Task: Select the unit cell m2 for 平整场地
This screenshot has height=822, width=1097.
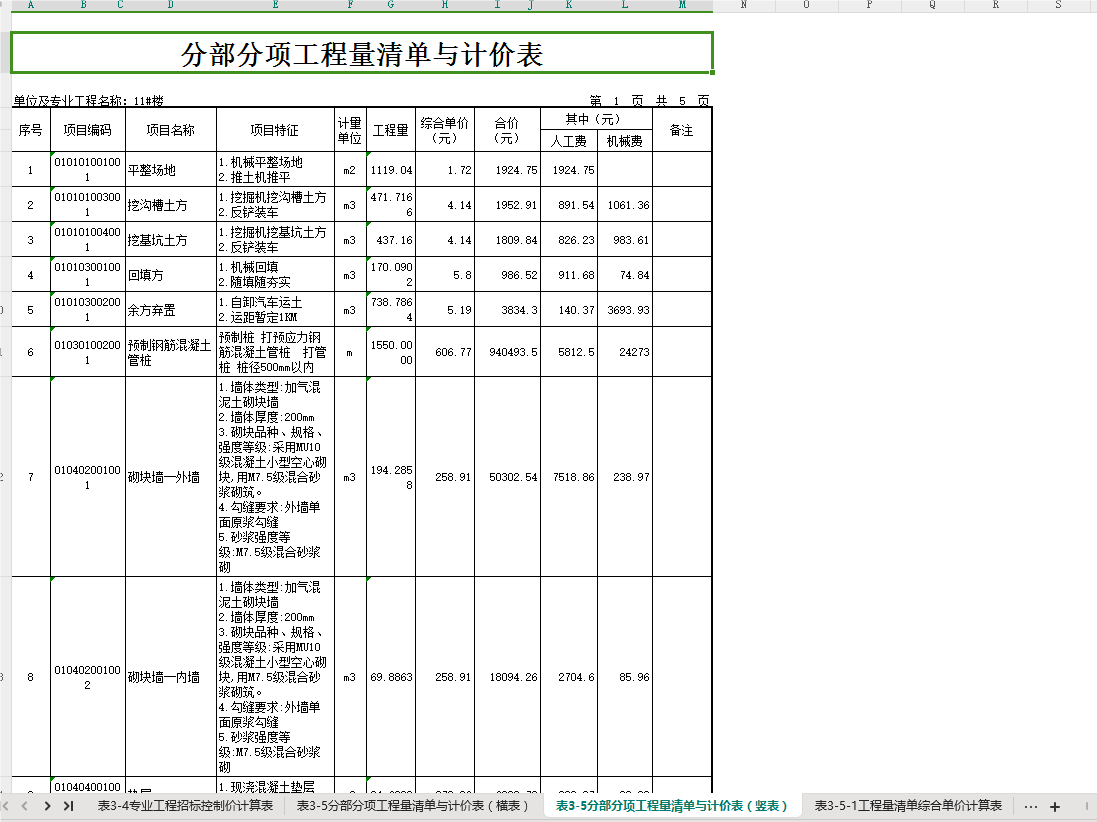Action: coord(350,169)
